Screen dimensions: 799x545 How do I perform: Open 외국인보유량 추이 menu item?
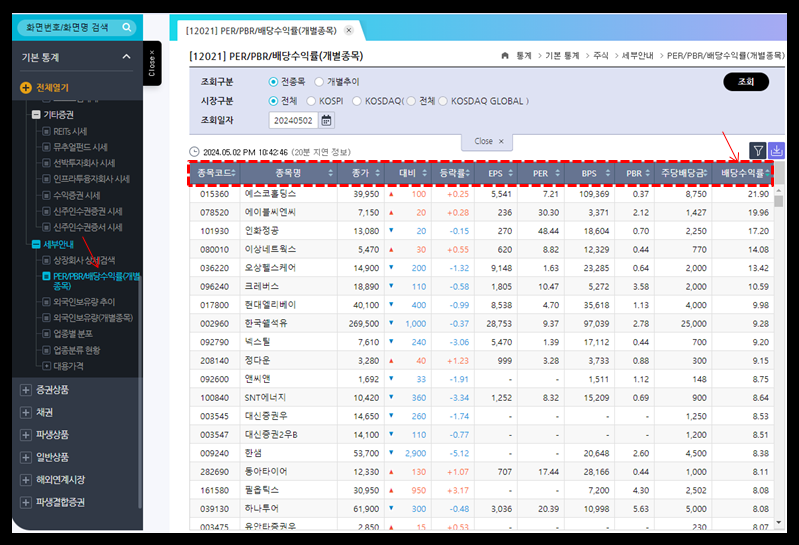tap(84, 302)
